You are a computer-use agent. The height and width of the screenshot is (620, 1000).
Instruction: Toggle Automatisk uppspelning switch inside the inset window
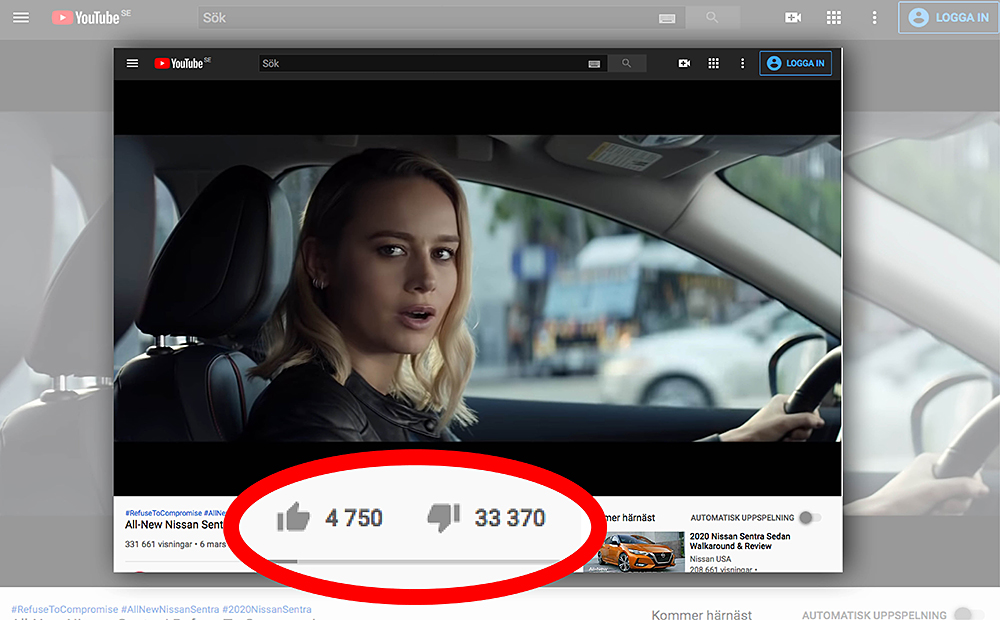809,518
